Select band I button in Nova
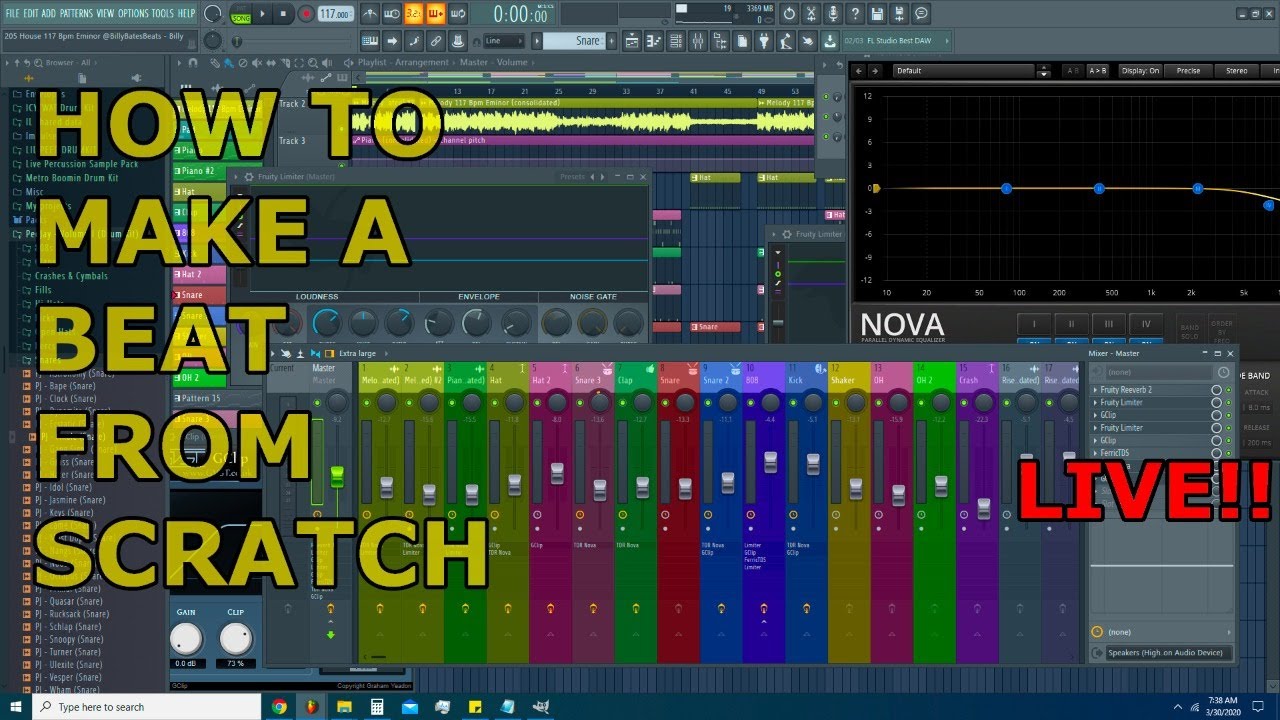Viewport: 1280px width, 720px height. coord(1034,324)
